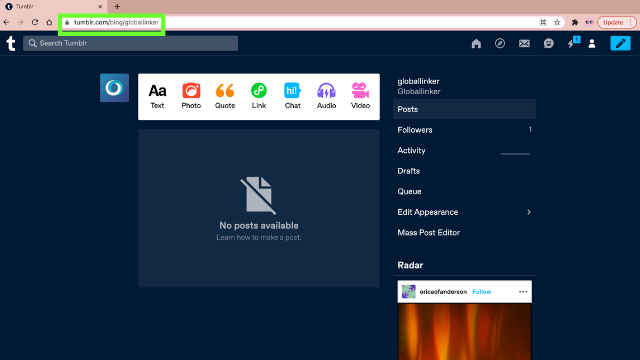The image size is (640, 360).
Task: Follow ericeofanderson in Radar
Action: 482,291
